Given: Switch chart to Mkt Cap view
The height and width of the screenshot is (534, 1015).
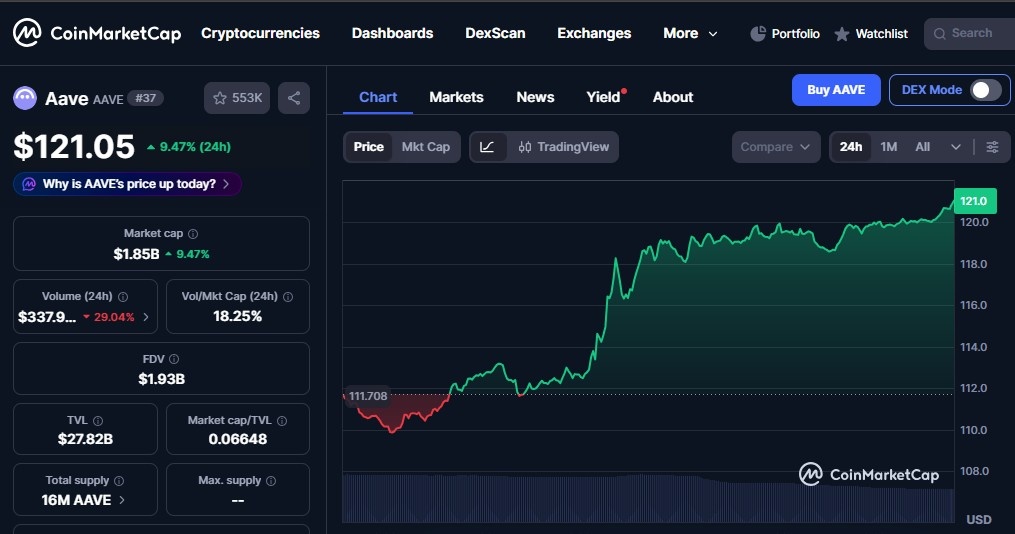Looking at the screenshot, I should tap(425, 147).
